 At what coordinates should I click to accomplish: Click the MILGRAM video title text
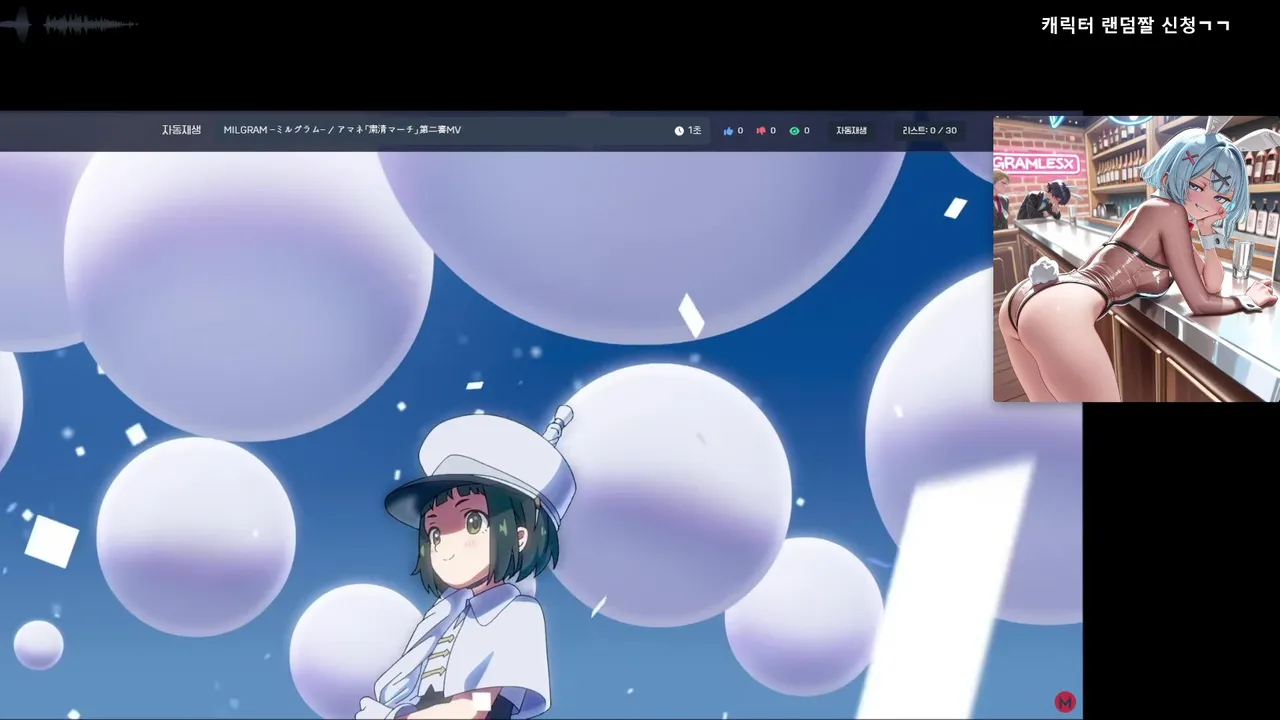click(342, 130)
